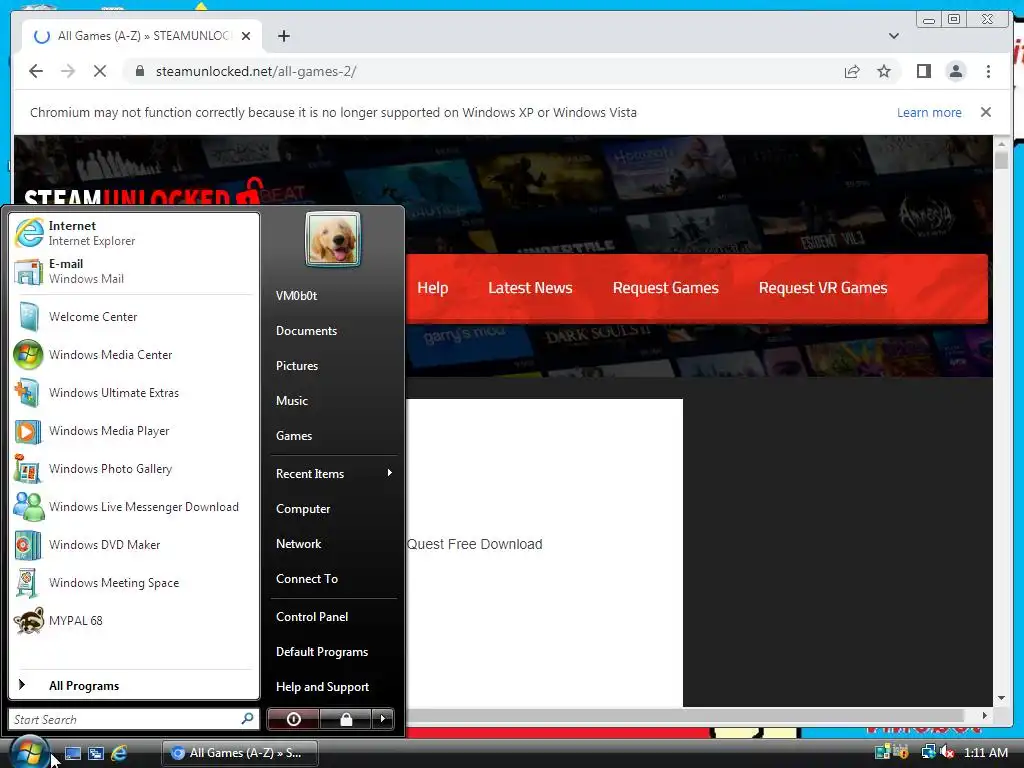Close the All Games tab
Viewport: 1024px width, 768px height.
(x=246, y=36)
